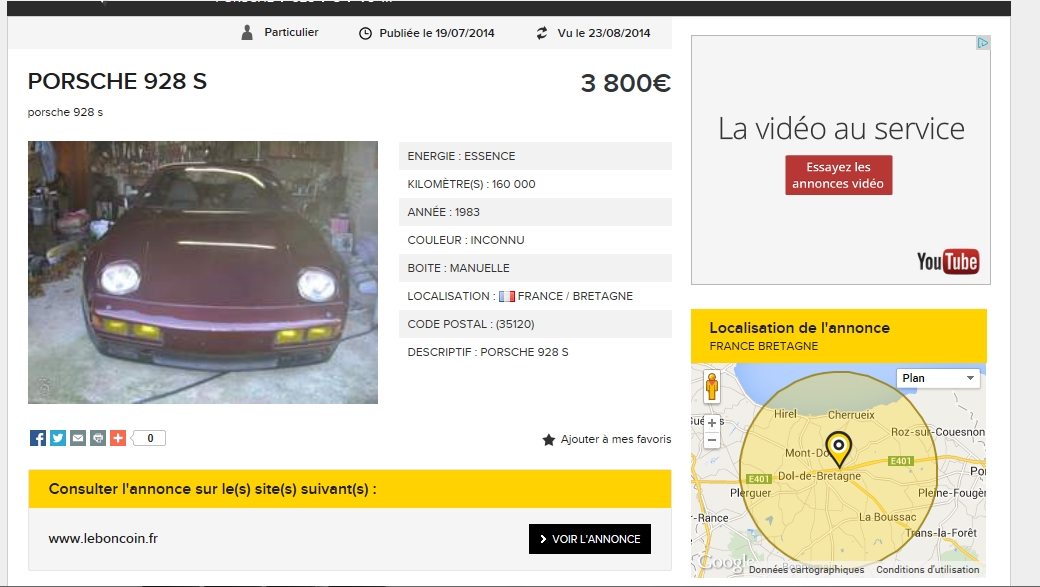
Task: Zoom in on the map
Action: (712, 423)
